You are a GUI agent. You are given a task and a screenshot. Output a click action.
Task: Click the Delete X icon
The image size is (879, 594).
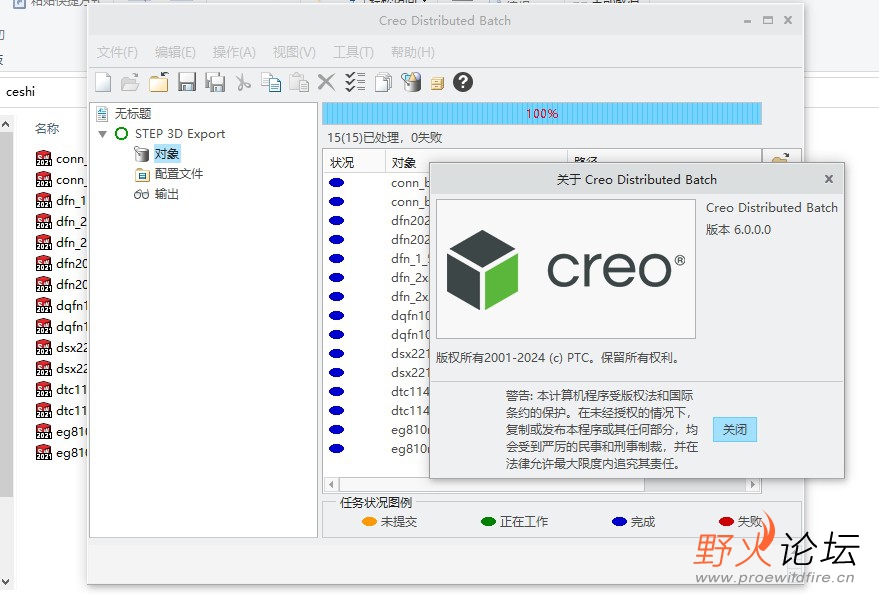(326, 82)
